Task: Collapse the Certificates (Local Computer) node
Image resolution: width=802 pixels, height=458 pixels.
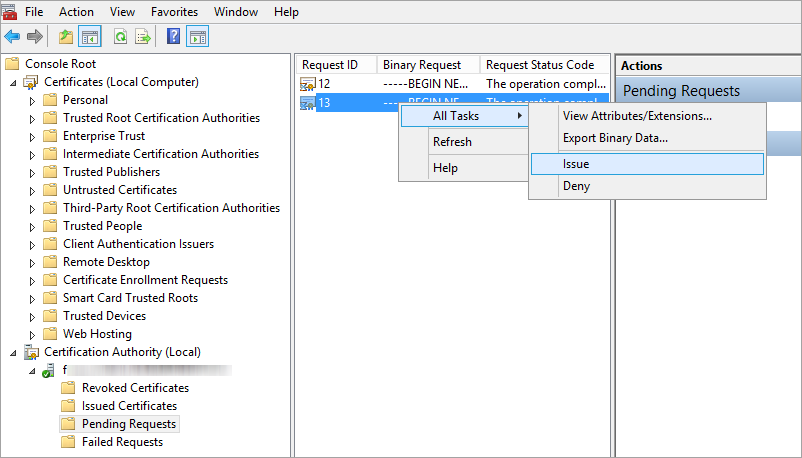Action: (13, 82)
